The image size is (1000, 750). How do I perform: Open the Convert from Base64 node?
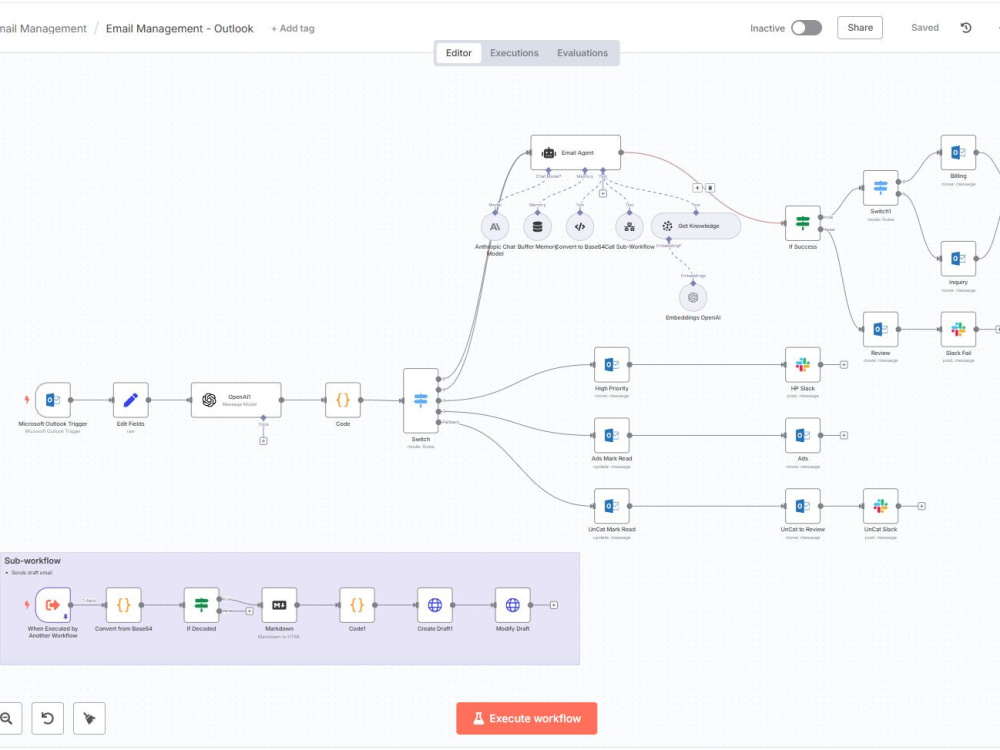(x=124, y=605)
